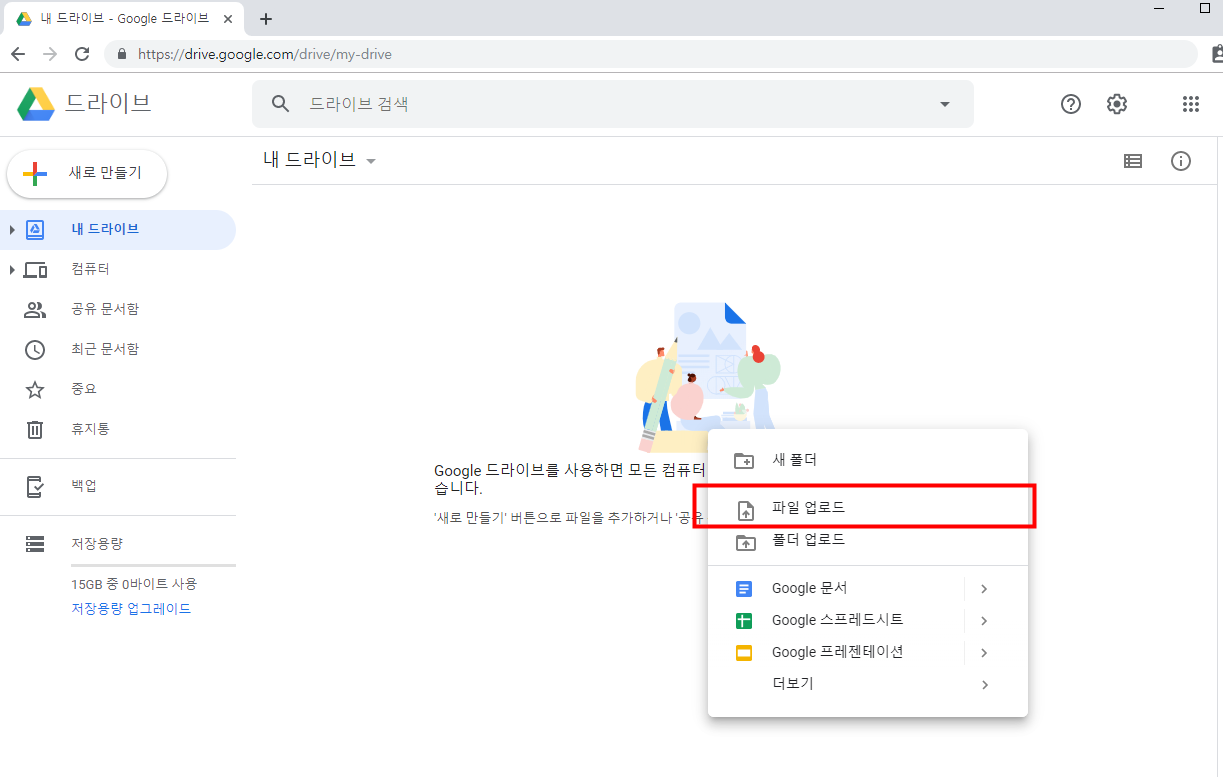Screen dimensions: 1223x777
Task: Click the search magnifier icon
Action: tap(281, 104)
